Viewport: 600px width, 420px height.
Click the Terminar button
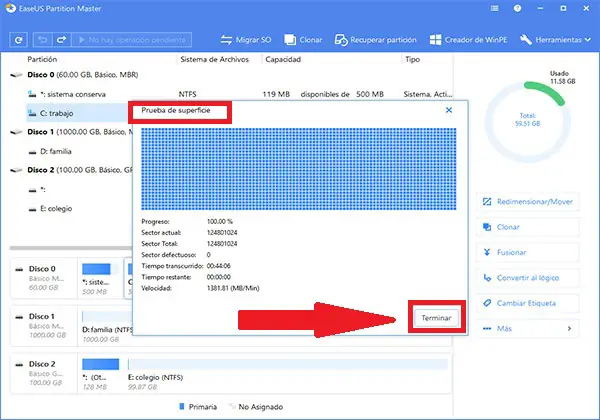click(437, 318)
